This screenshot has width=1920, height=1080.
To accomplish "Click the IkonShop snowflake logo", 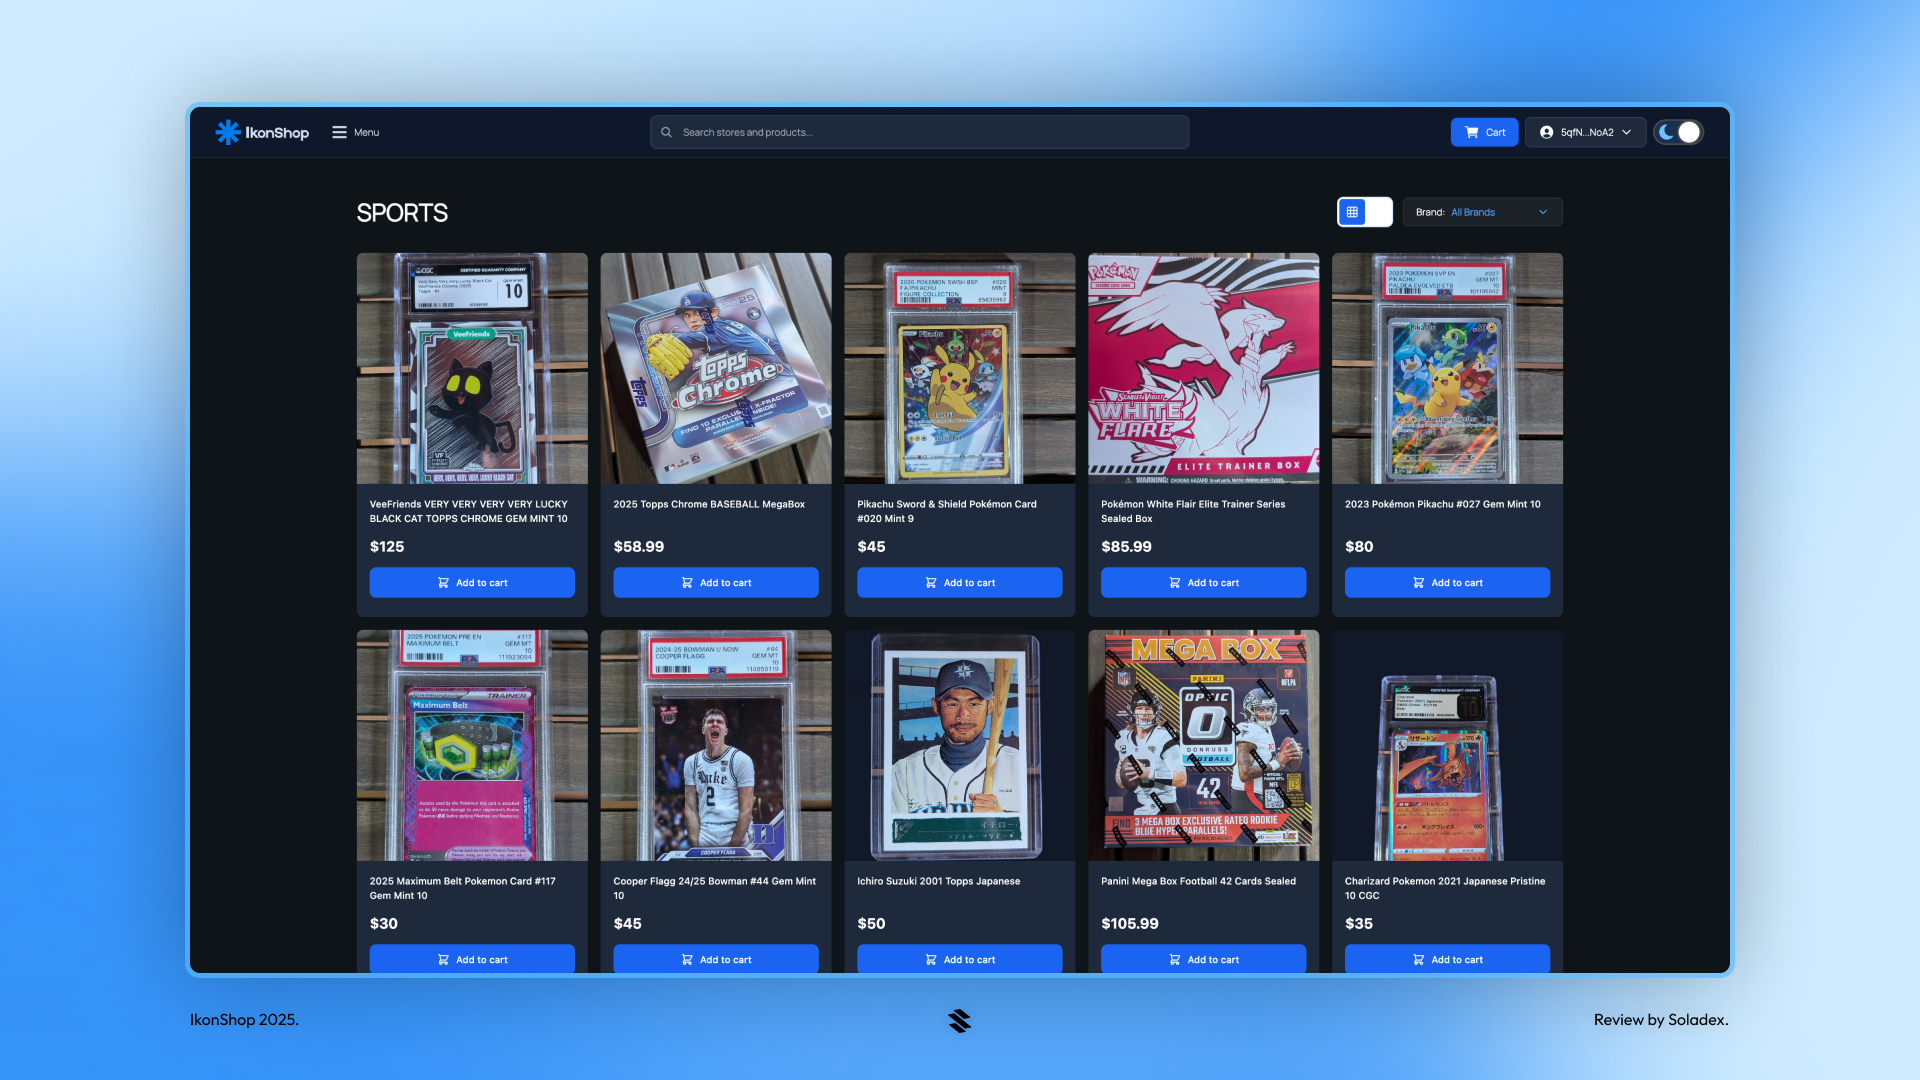I will 228,132.
